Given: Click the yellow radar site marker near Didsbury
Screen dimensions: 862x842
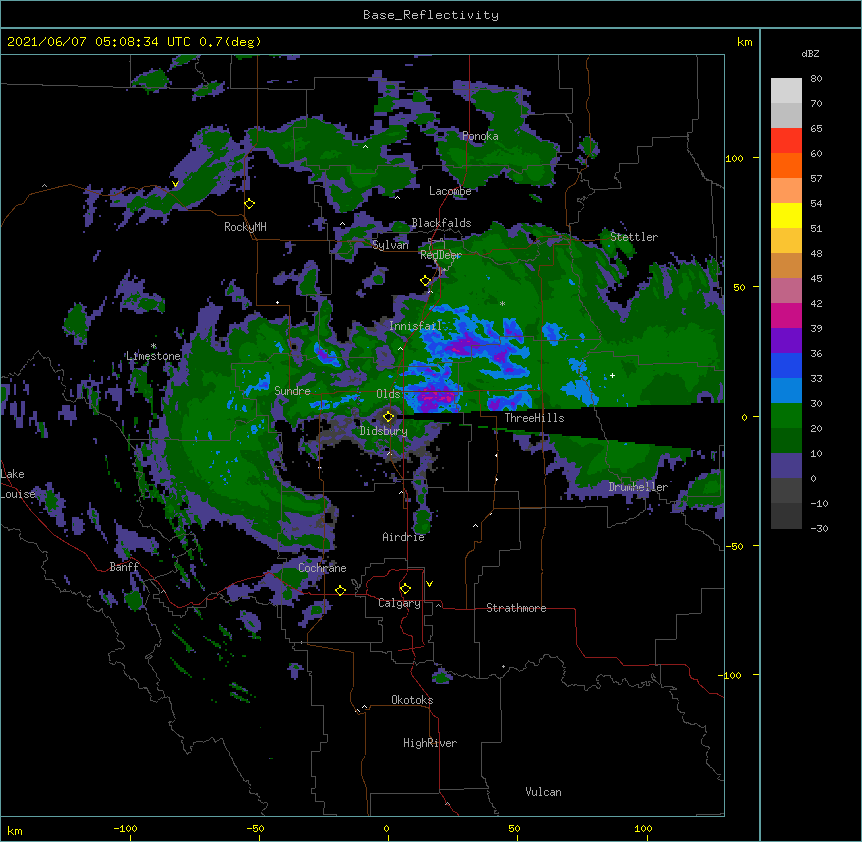Looking at the screenshot, I should point(388,417).
